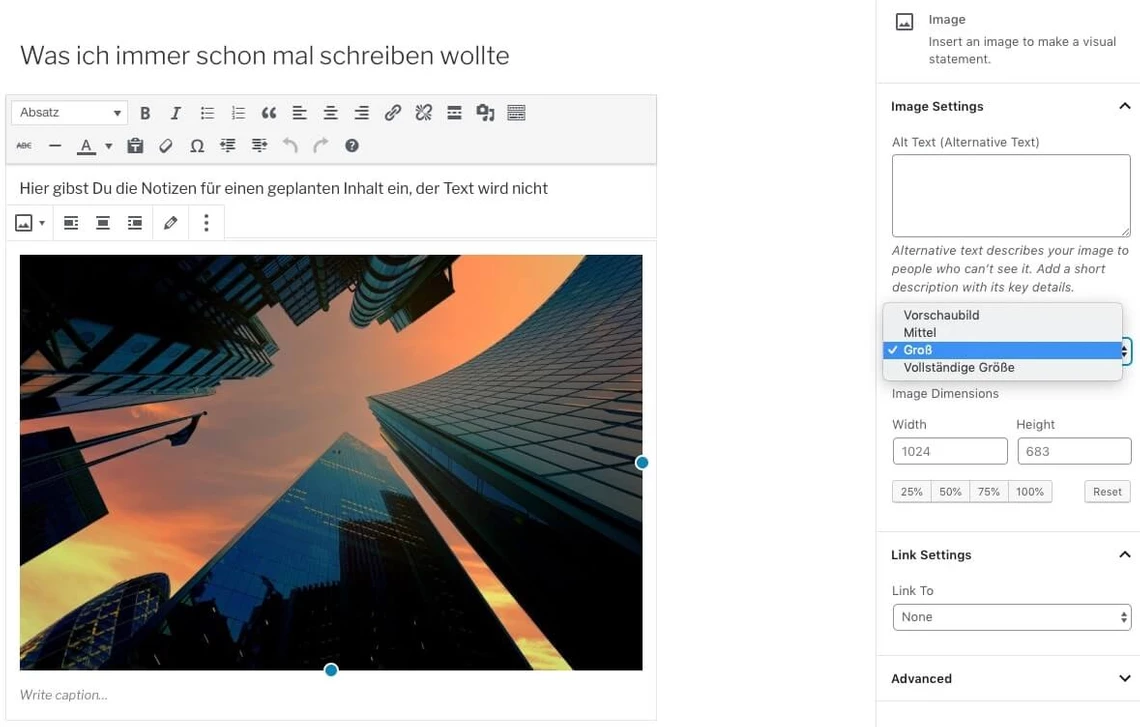Collapse the Image Settings panel
The width and height of the screenshot is (1140, 727).
point(1124,106)
